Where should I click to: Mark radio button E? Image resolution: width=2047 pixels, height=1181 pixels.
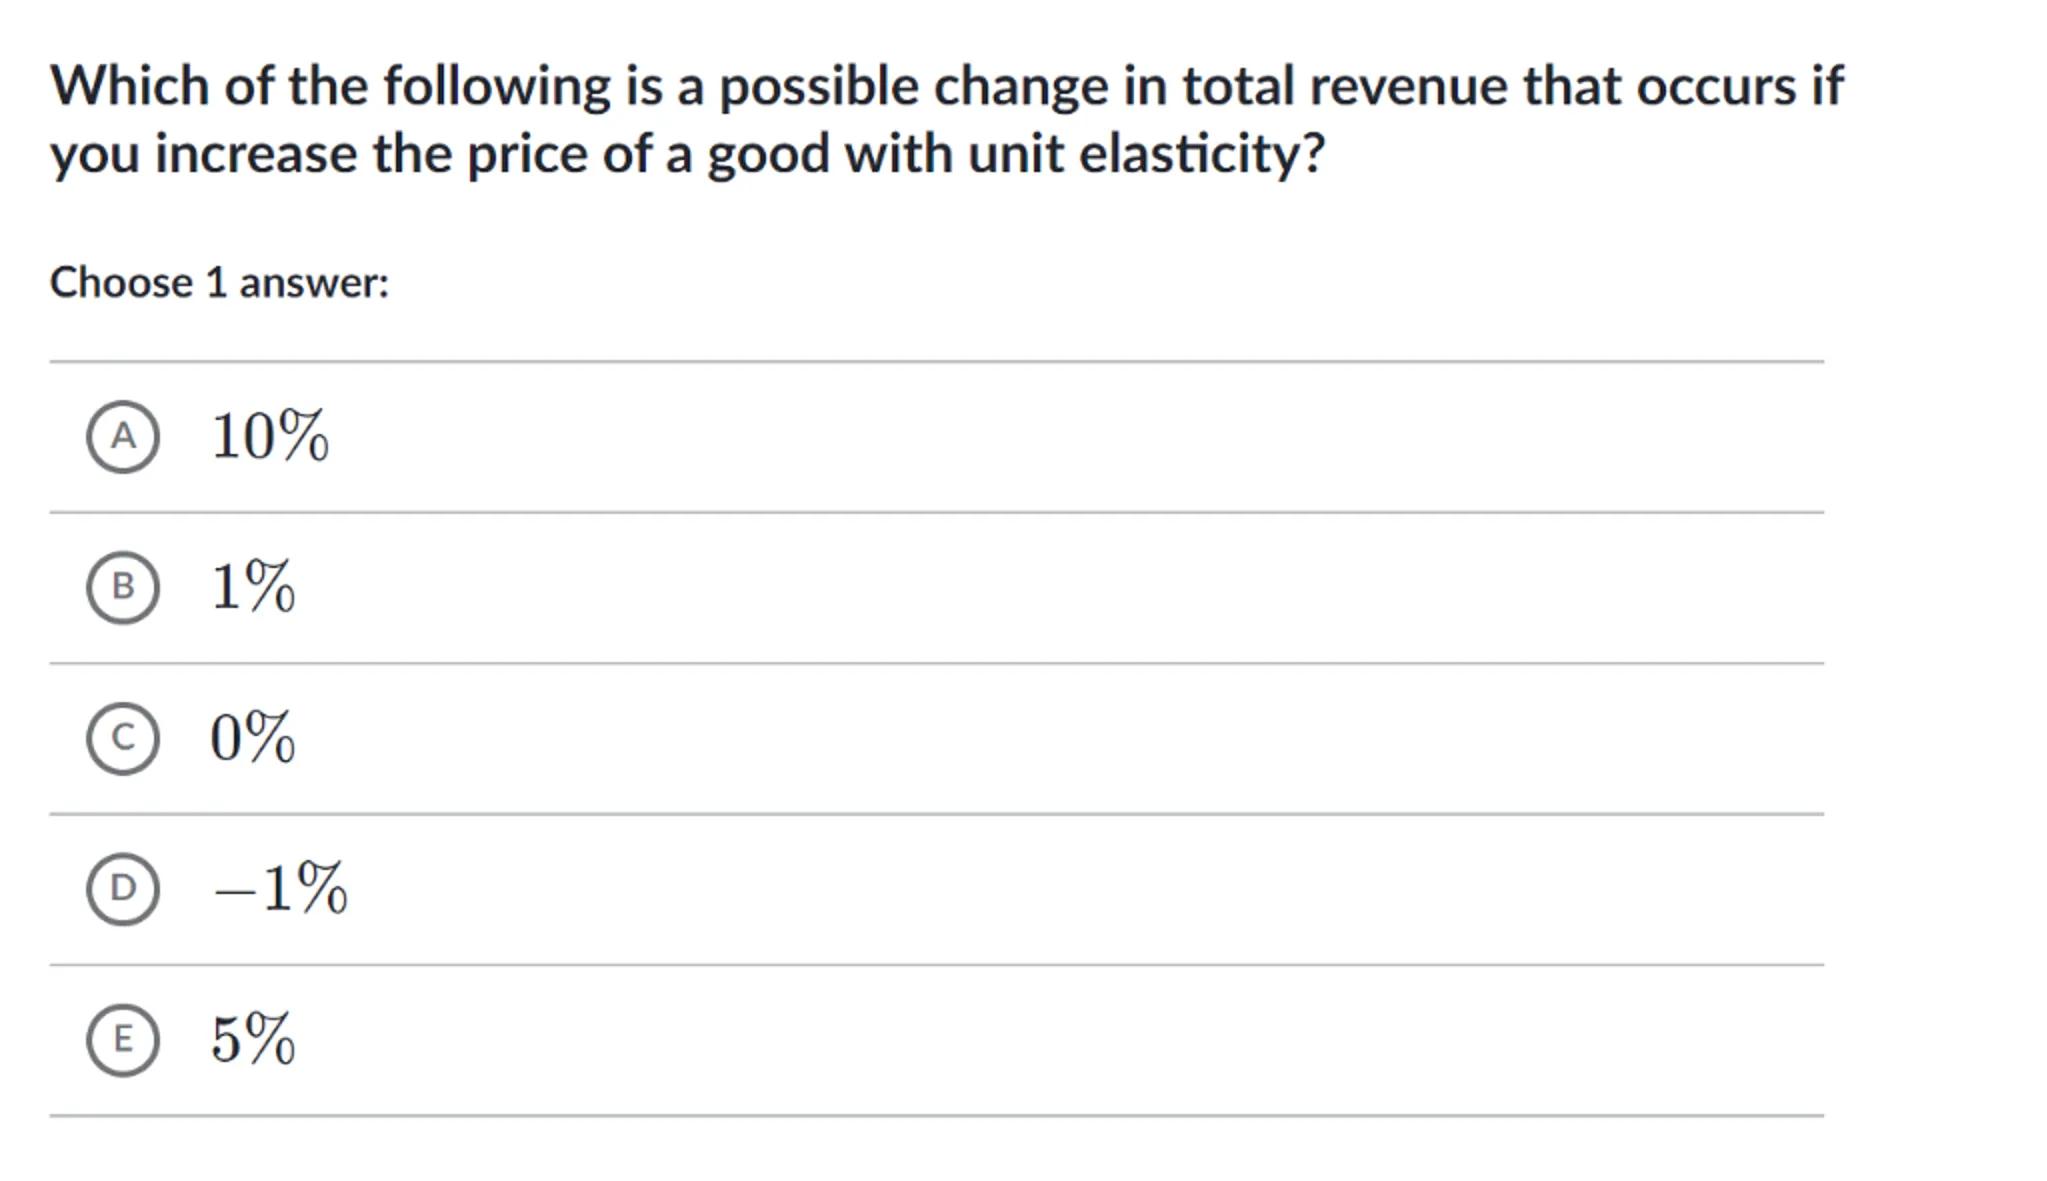pyautogui.click(x=122, y=1040)
